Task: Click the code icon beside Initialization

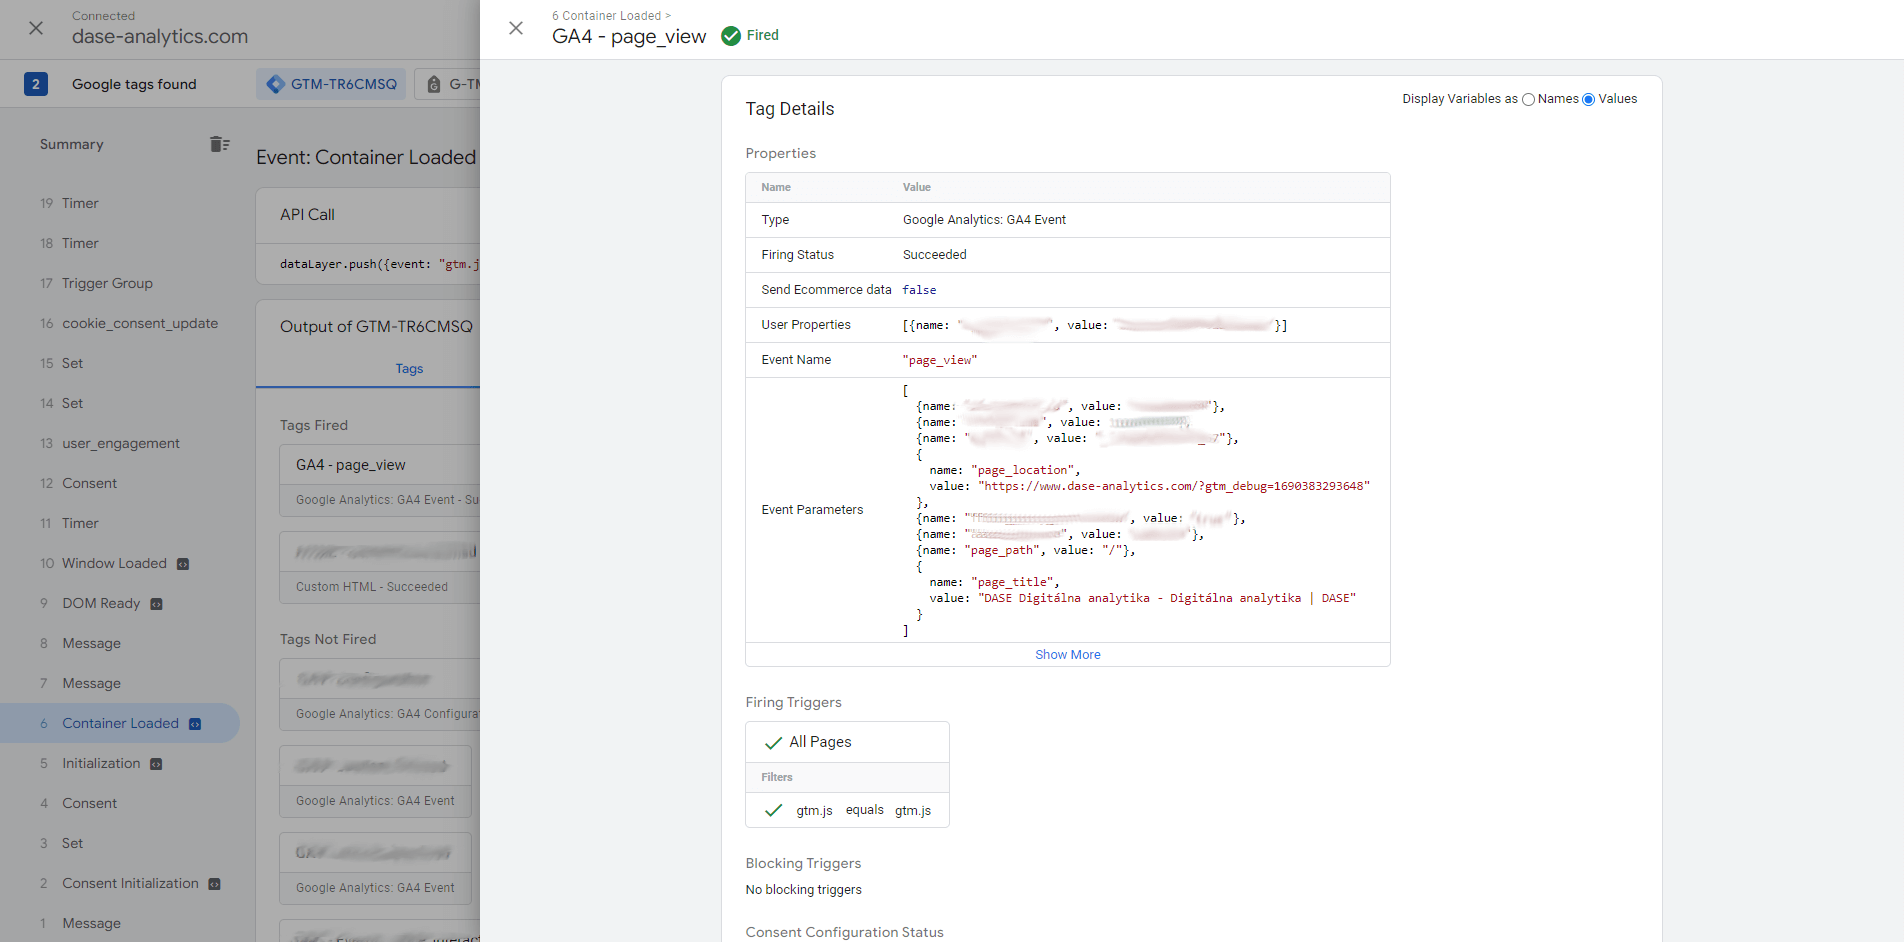Action: click(156, 764)
